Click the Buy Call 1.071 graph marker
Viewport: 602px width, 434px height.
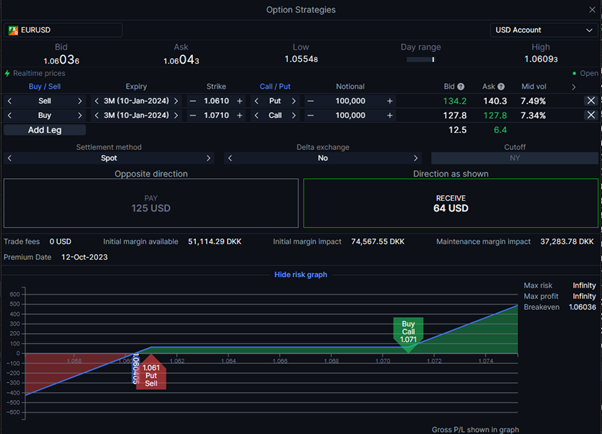409,332
